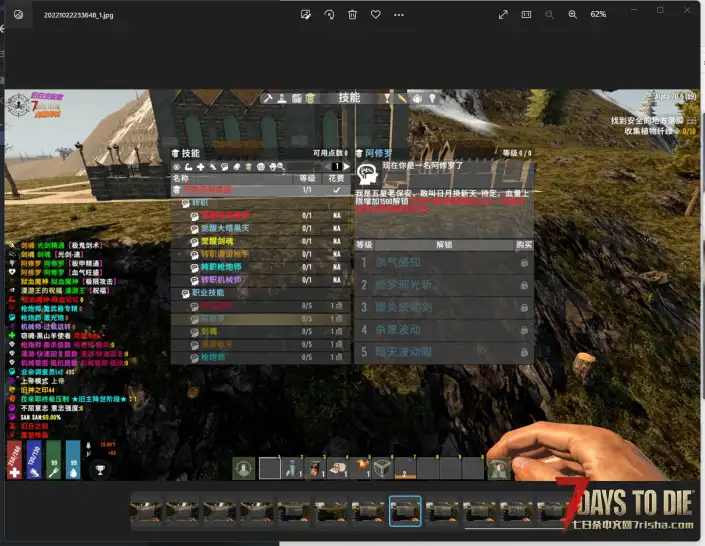Filter skills by the flexed arm strength icon
This screenshot has height=546, width=705.
pyautogui.click(x=188, y=167)
